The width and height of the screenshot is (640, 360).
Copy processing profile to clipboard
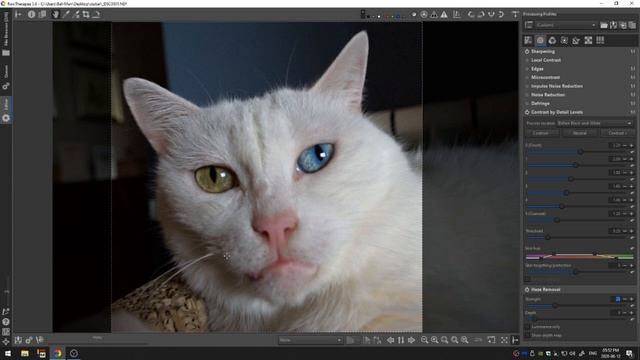tap(623, 25)
